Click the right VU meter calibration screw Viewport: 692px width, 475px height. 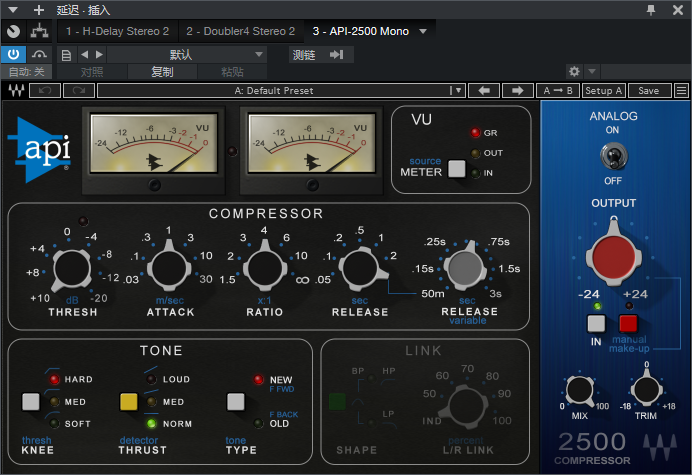coord(312,185)
